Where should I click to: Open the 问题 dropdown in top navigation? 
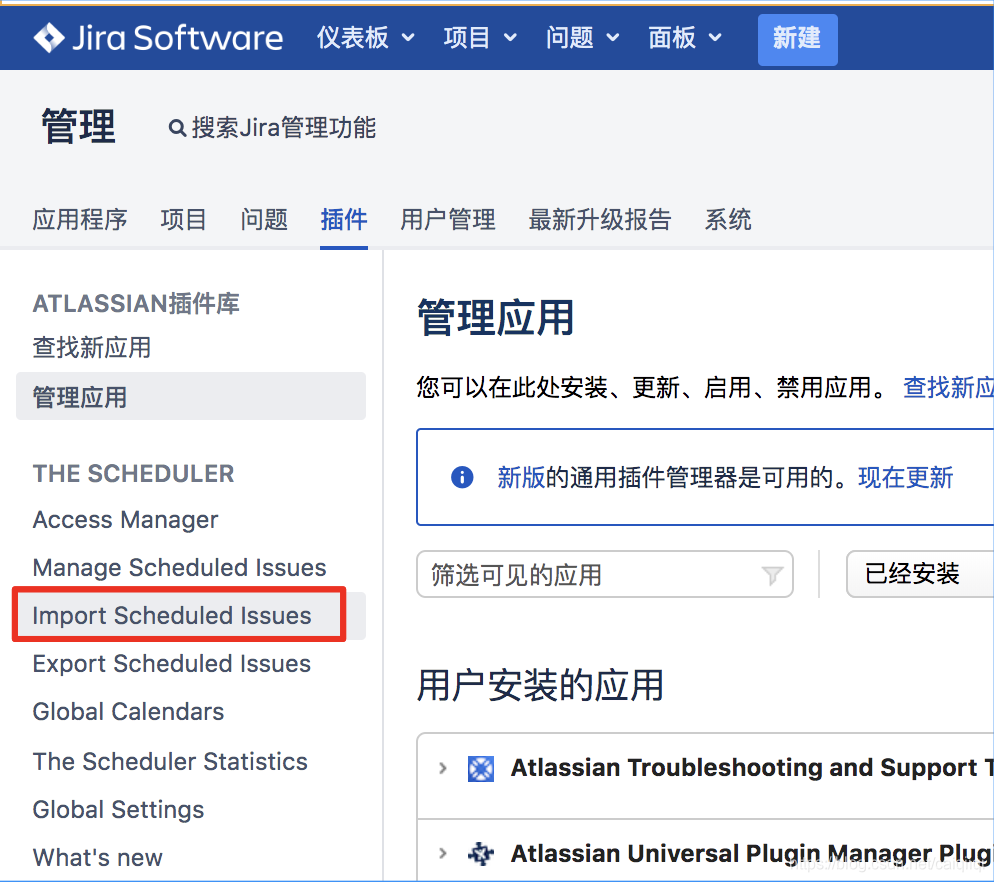pos(583,38)
